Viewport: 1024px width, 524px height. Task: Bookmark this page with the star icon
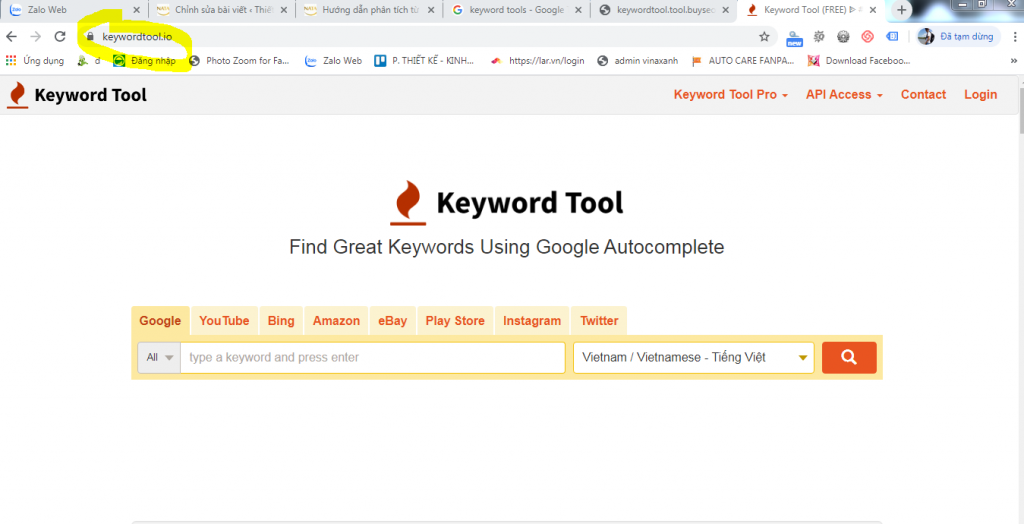pyautogui.click(x=764, y=37)
